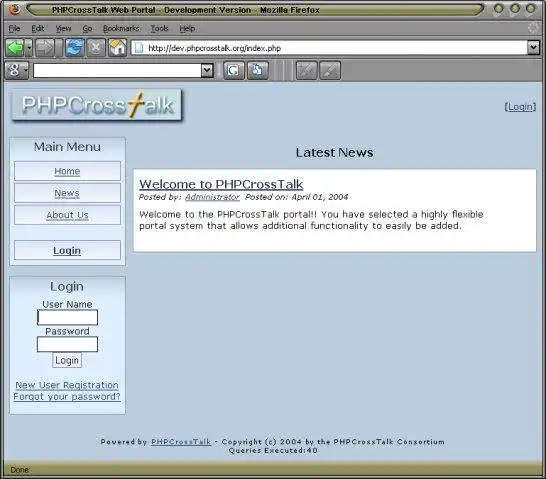This screenshot has width=546, height=479.
Task: Open the Bookmarks menu
Action: click(x=121, y=28)
